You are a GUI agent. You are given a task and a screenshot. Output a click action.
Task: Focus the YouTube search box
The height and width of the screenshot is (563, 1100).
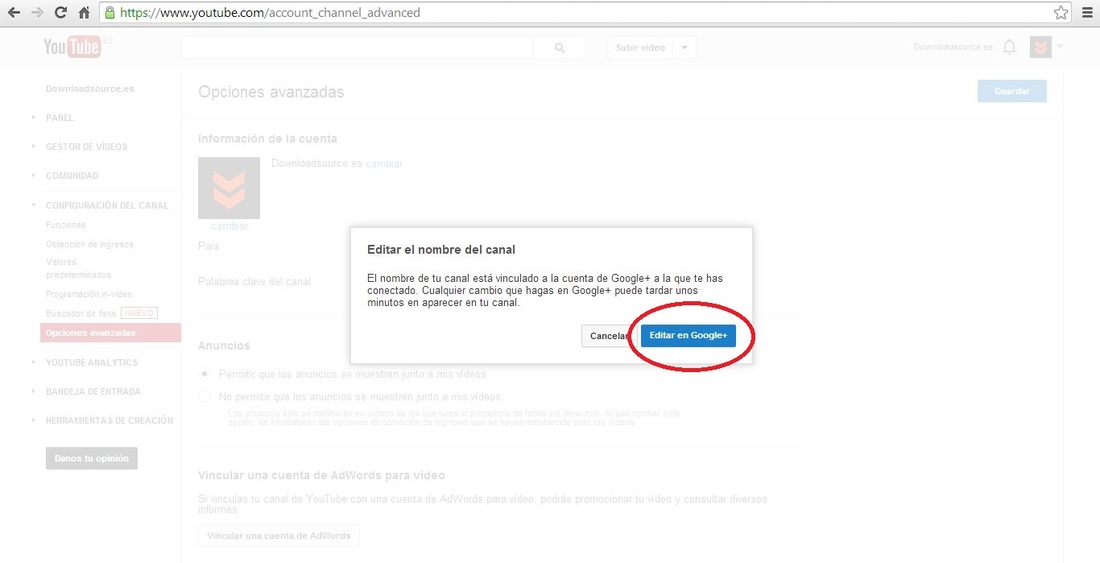coord(357,48)
